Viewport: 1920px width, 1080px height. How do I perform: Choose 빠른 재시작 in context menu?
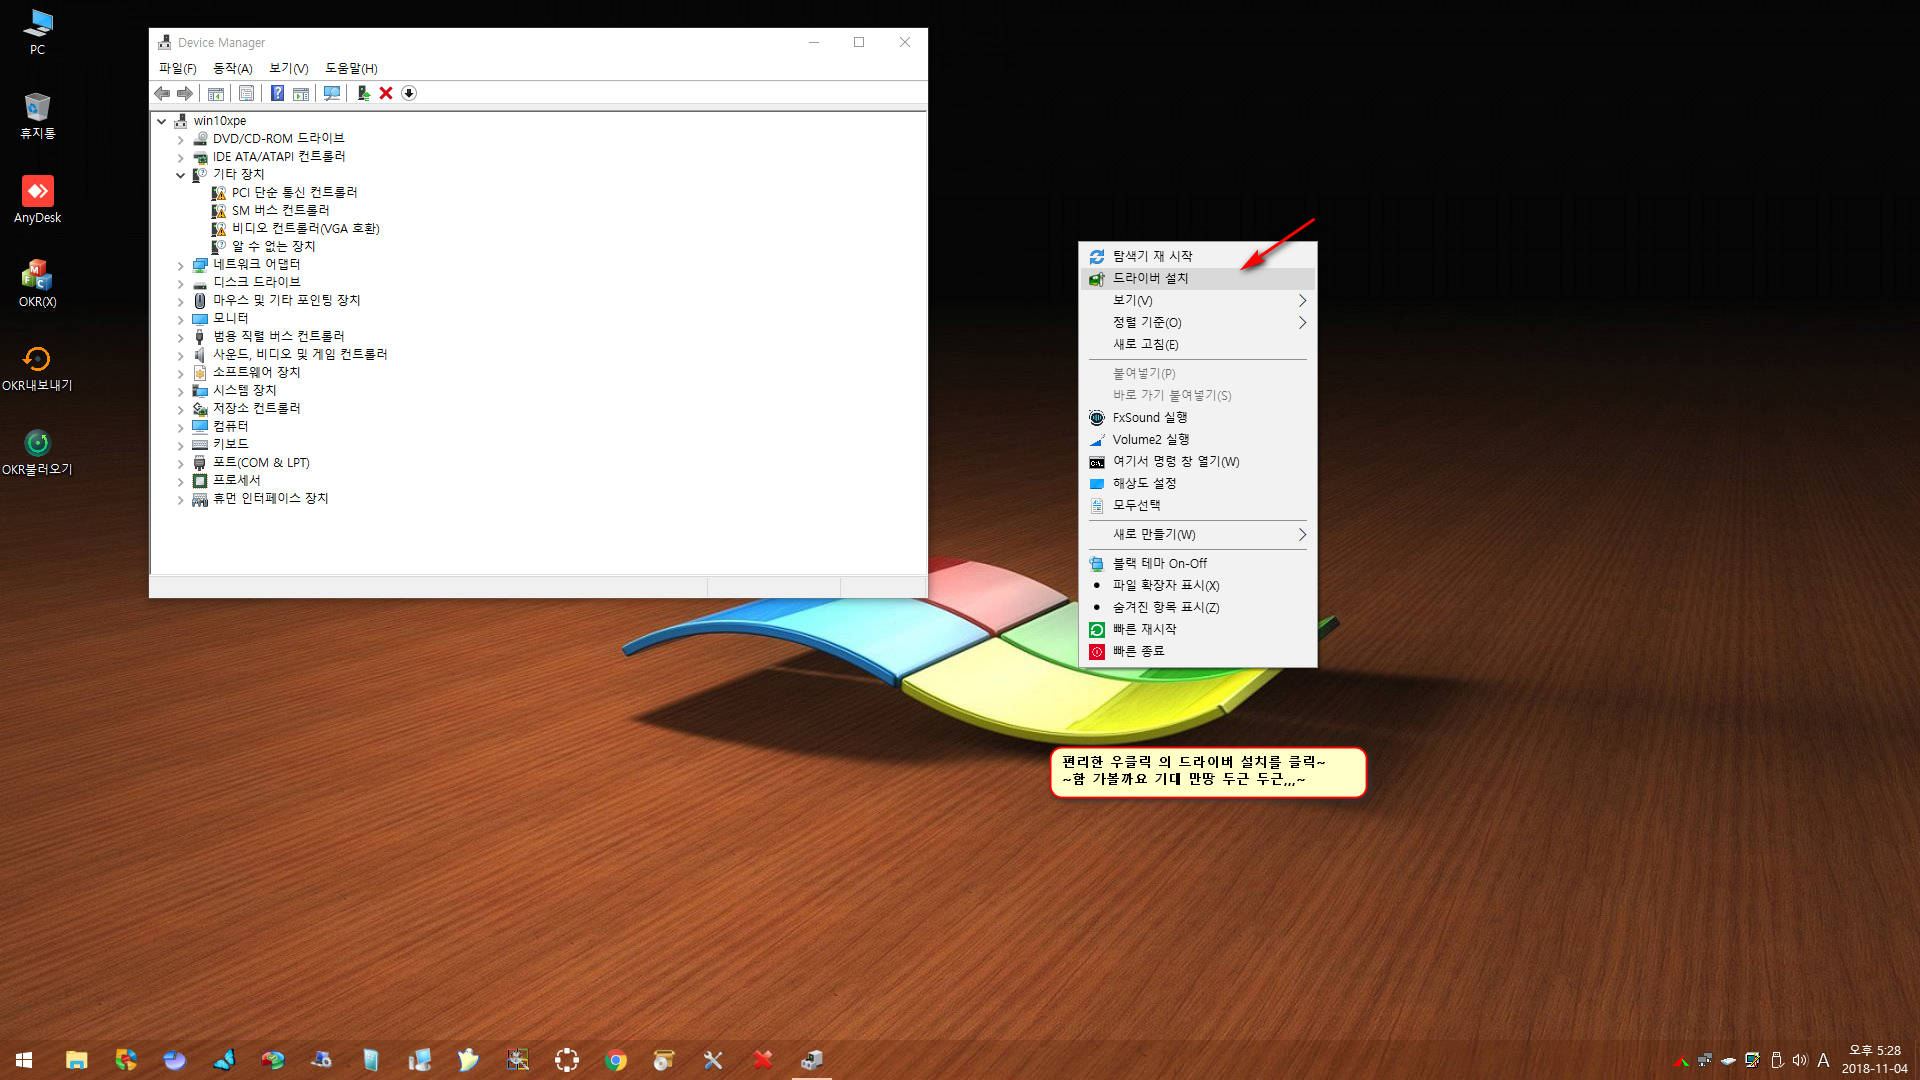click(x=1197, y=630)
